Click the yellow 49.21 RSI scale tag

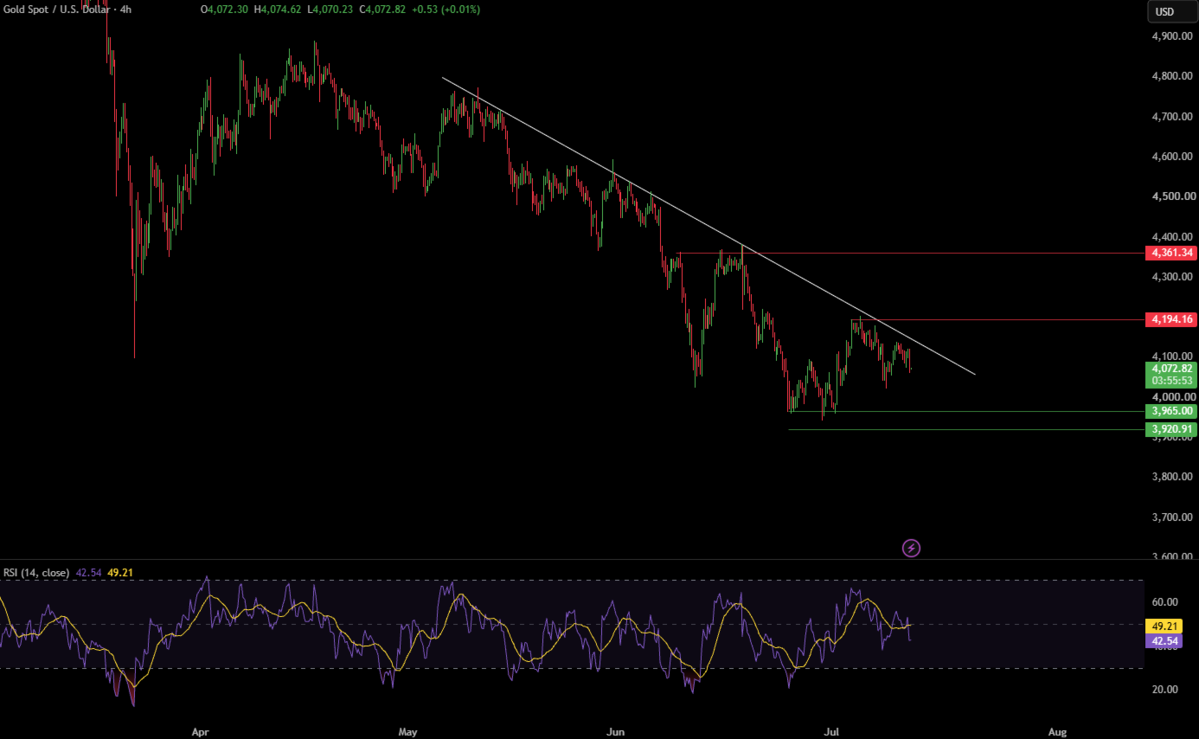point(1164,626)
